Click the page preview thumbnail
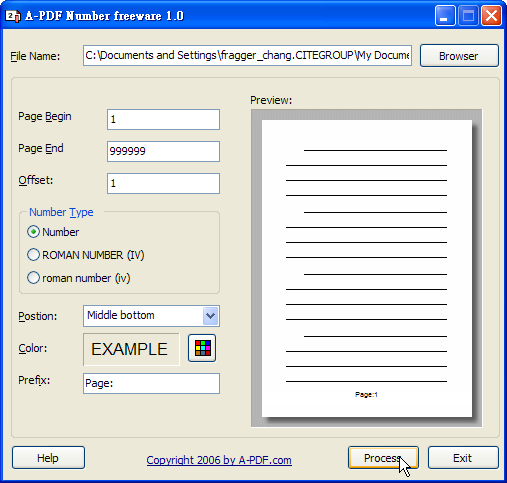The width and height of the screenshot is (507, 483). coord(367,268)
